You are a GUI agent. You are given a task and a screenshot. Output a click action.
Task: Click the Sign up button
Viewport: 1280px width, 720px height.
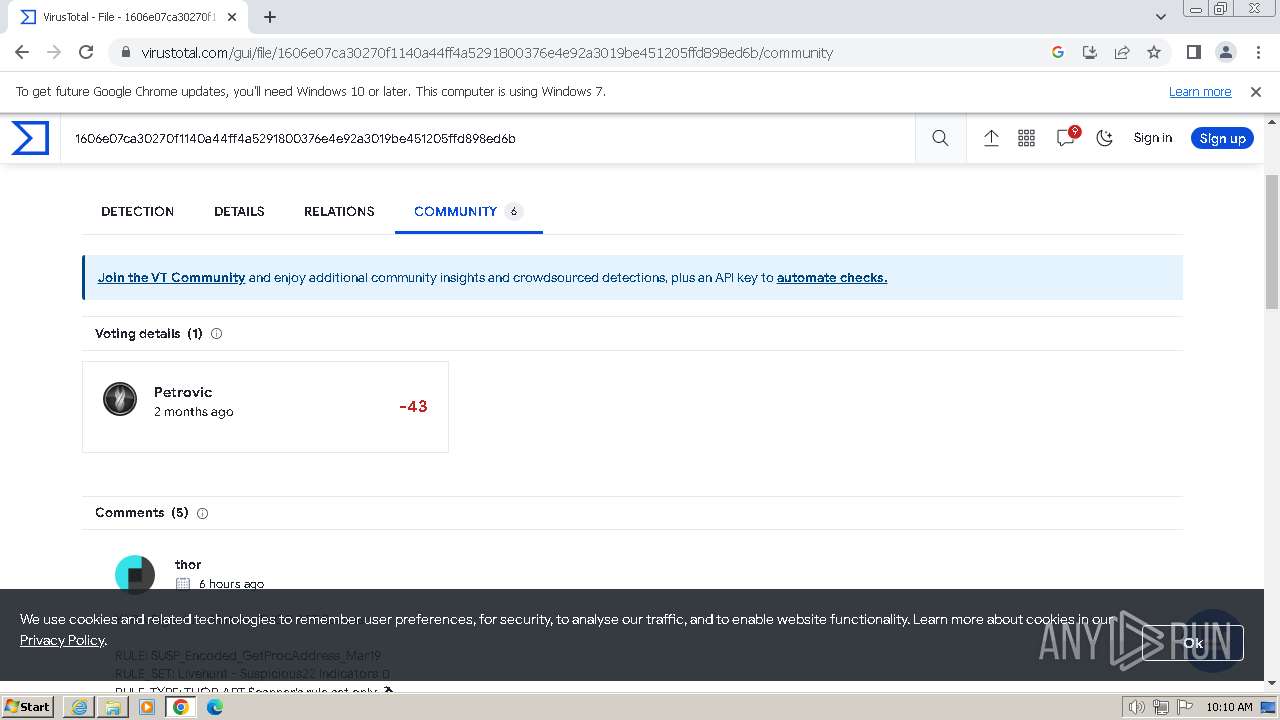click(1222, 138)
